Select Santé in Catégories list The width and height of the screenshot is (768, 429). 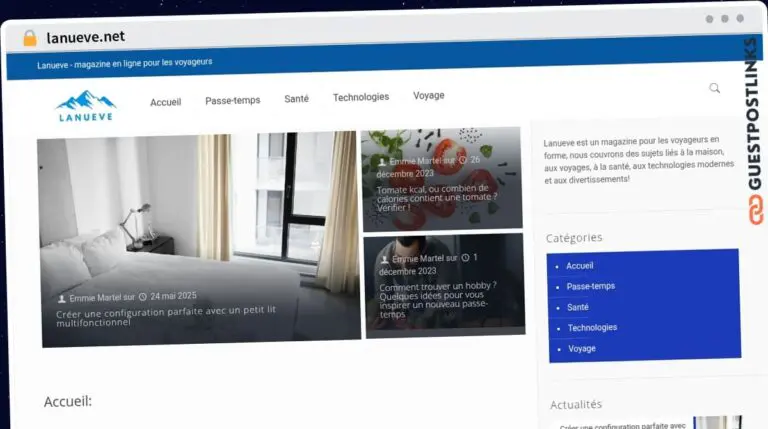coord(577,307)
